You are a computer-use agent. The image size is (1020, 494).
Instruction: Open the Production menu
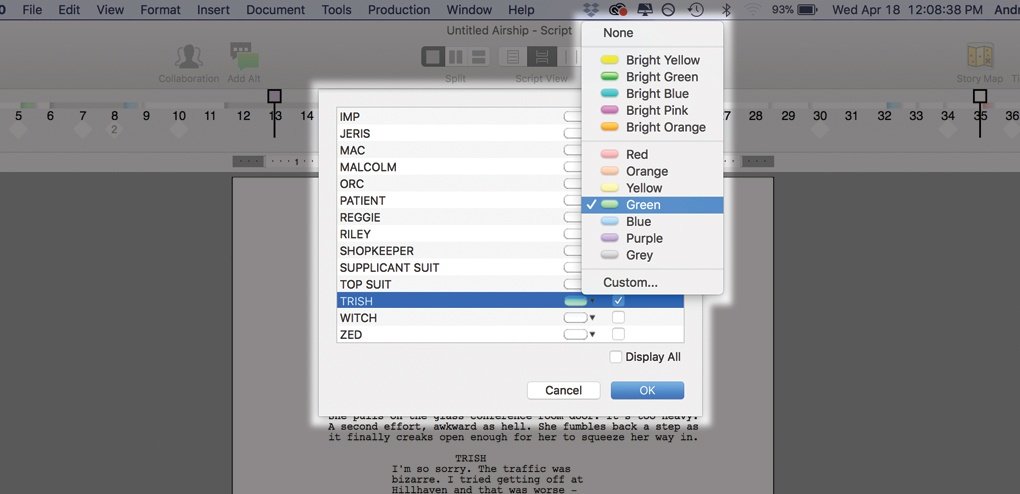click(x=398, y=10)
